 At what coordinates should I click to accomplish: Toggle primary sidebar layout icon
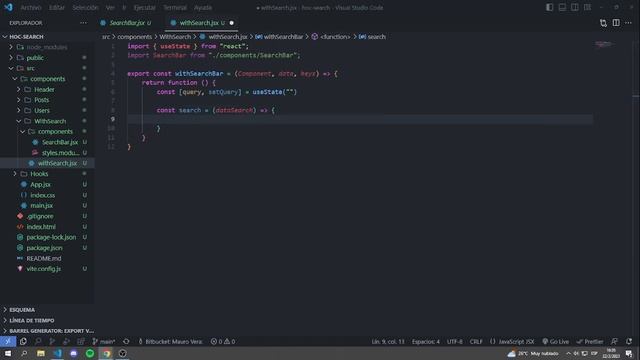(x=549, y=7)
